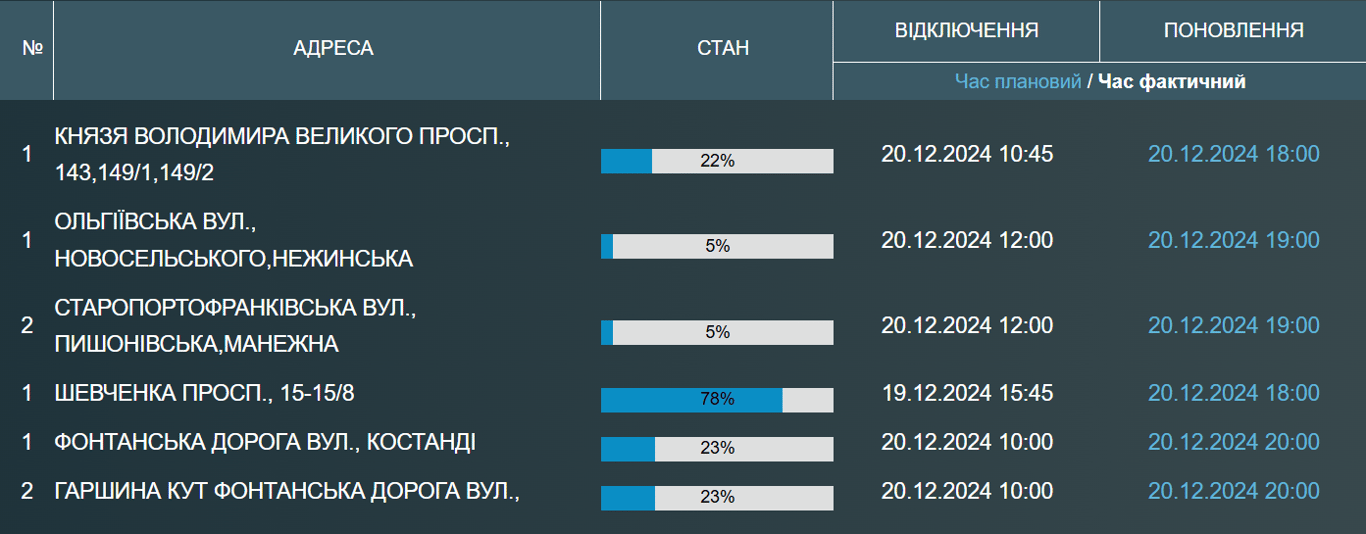Click the 22% progress bar

pyautogui.click(x=717, y=161)
